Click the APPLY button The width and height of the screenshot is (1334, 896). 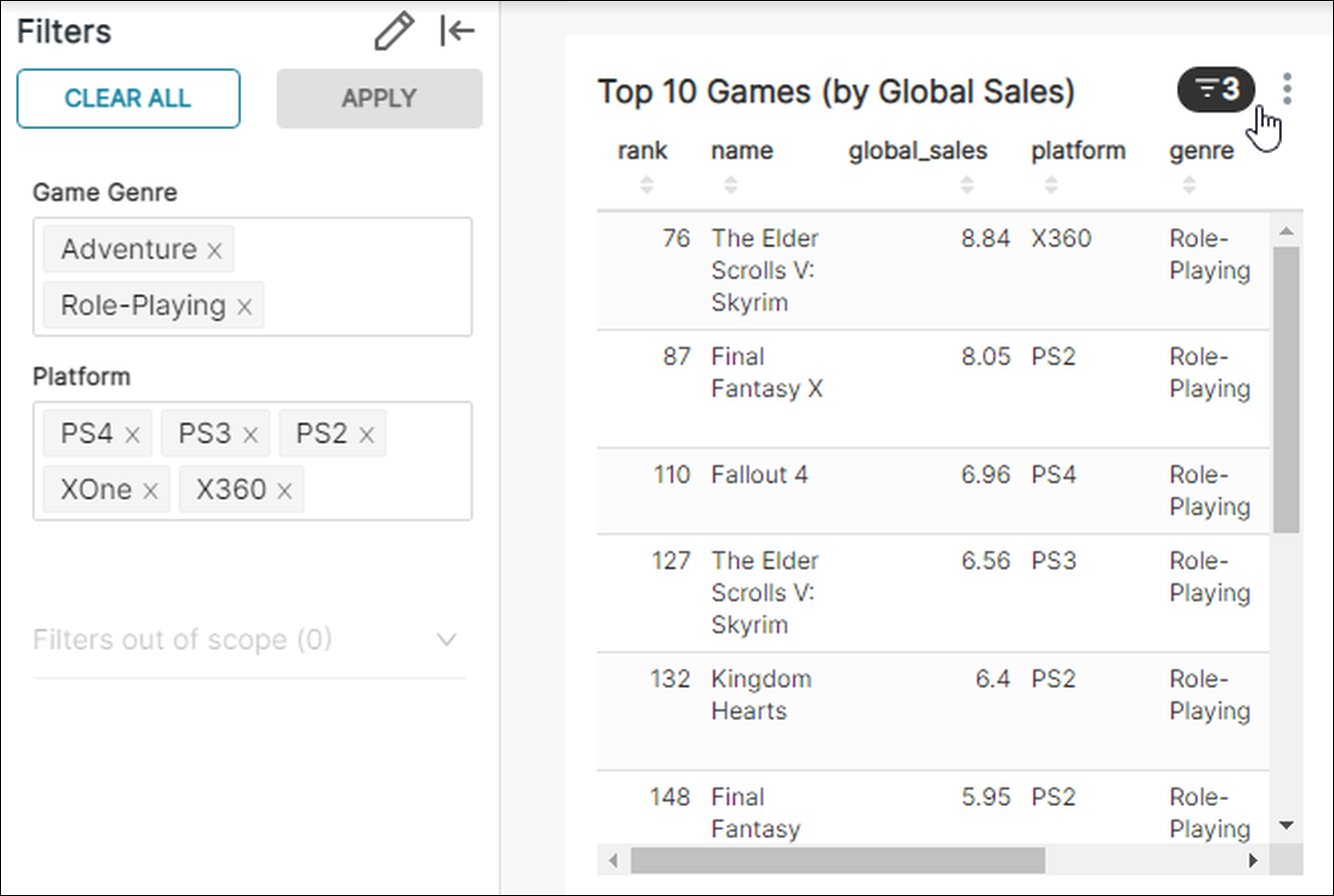click(x=379, y=98)
